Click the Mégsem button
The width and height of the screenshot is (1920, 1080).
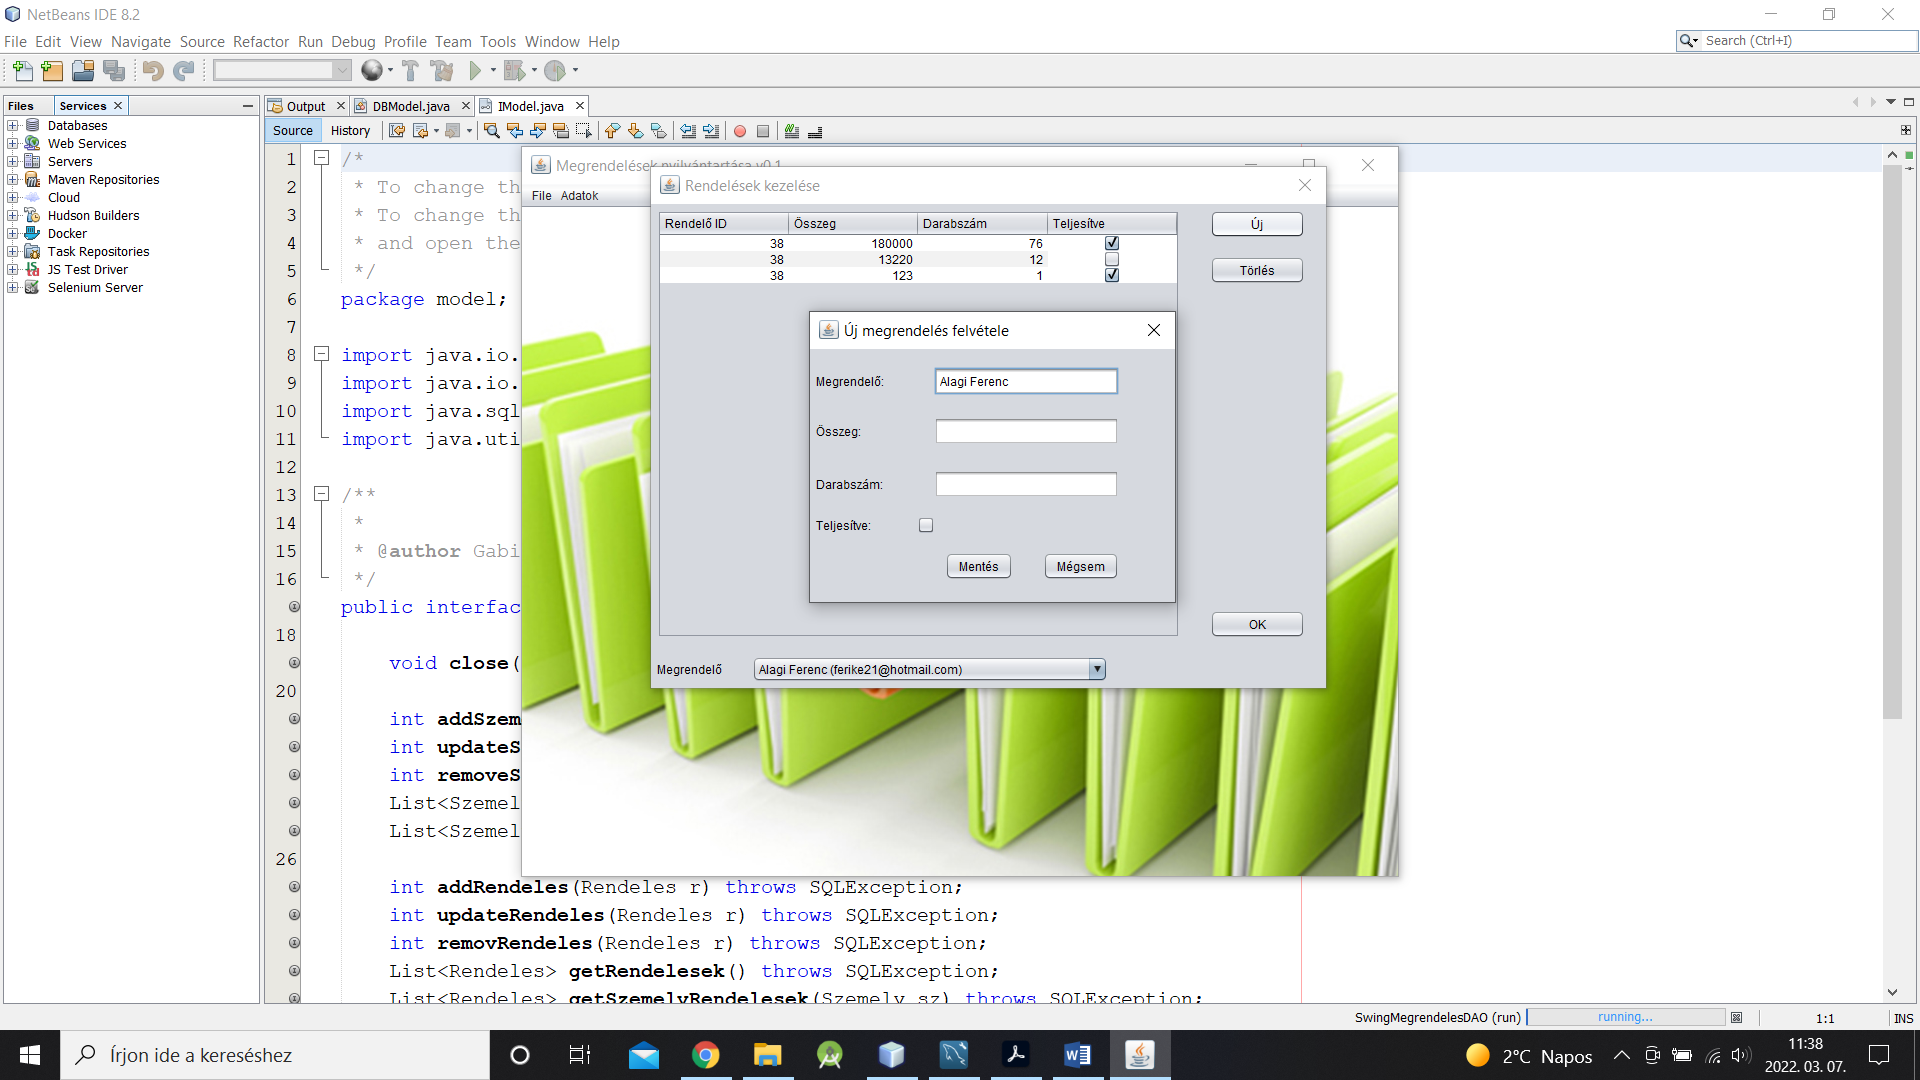coord(1080,566)
